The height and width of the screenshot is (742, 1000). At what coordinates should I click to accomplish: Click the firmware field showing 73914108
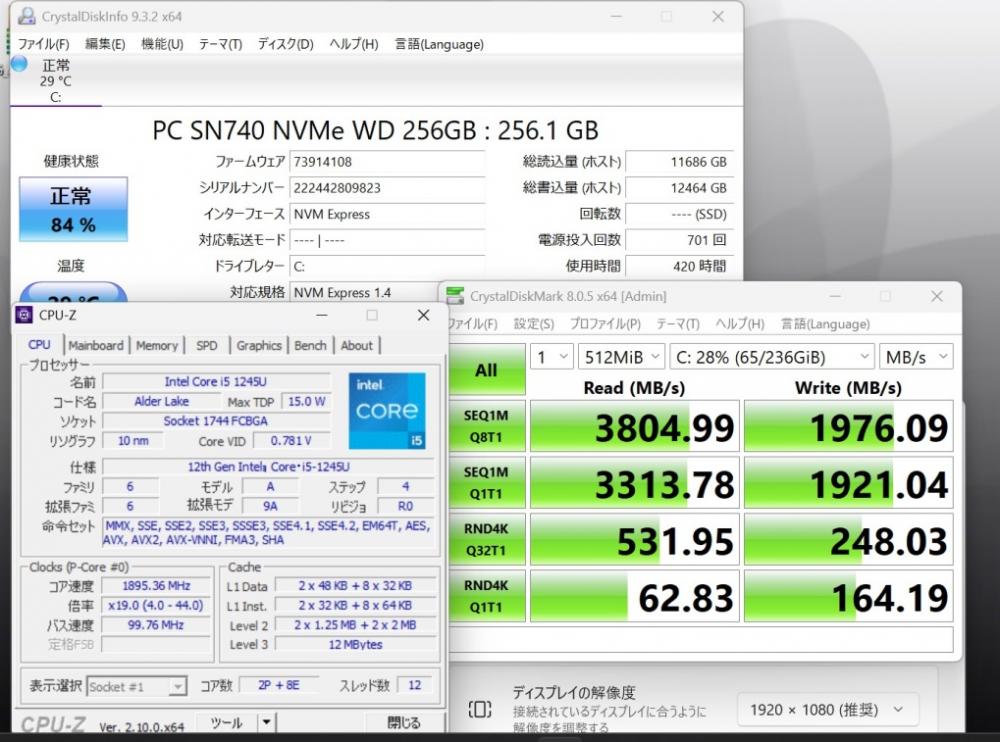pyautogui.click(x=387, y=162)
